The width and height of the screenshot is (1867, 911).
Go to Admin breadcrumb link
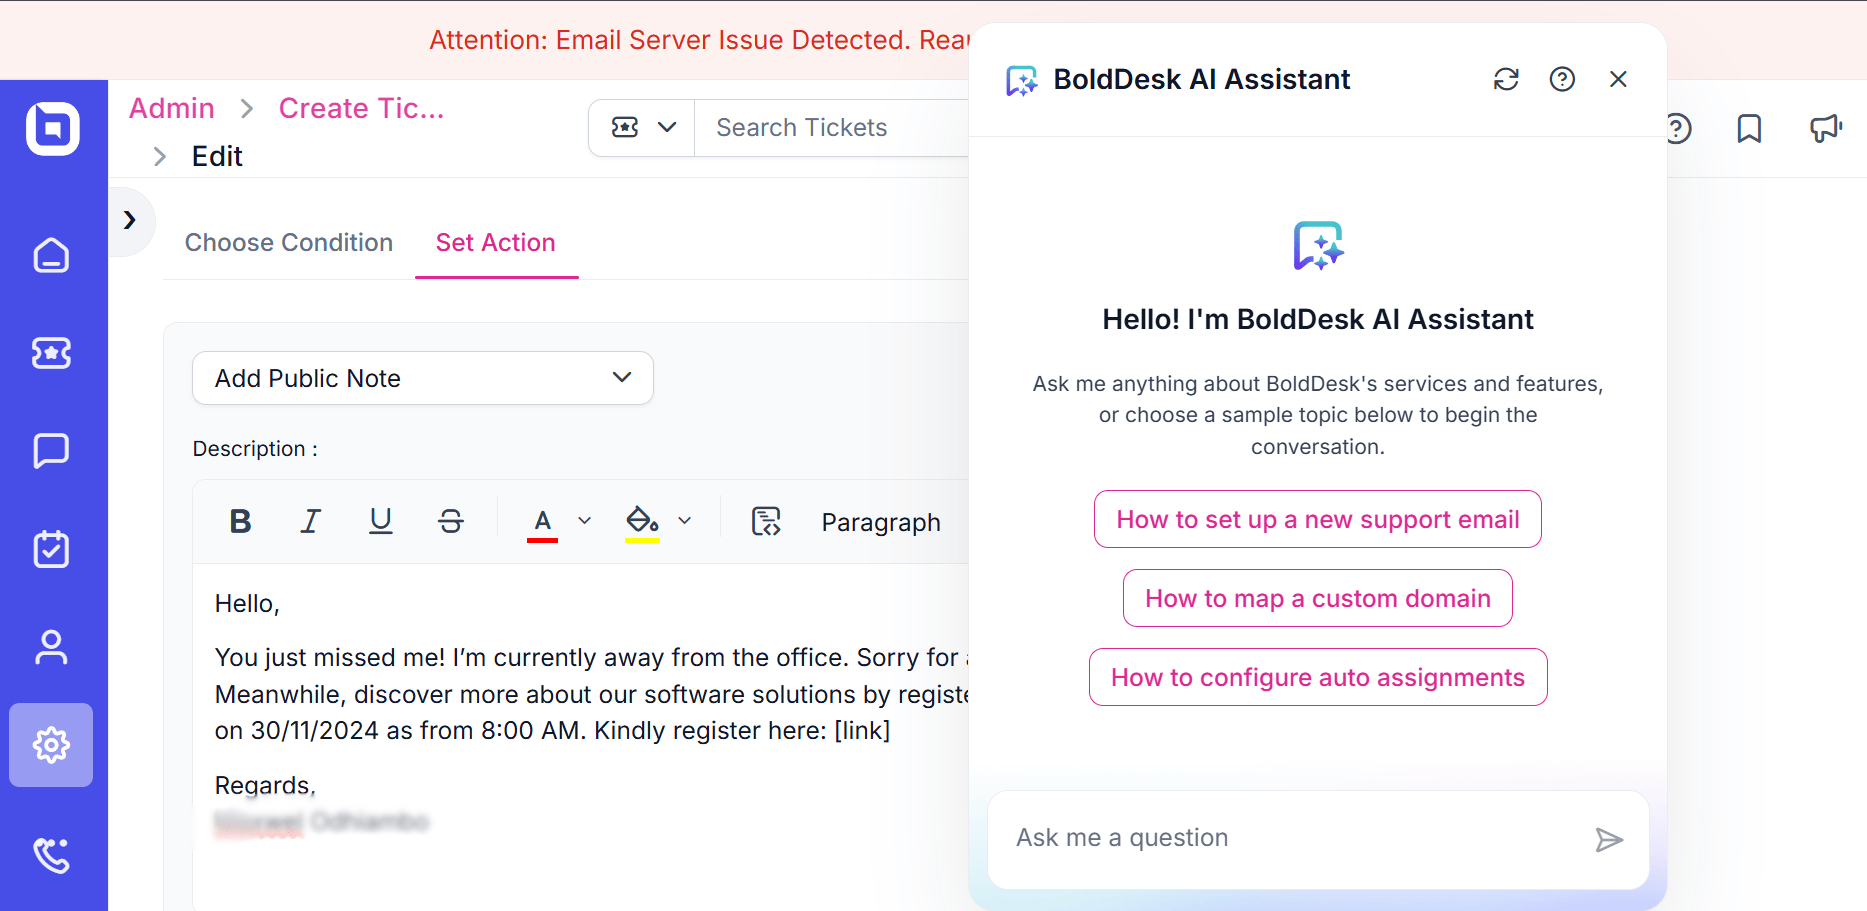tap(172, 108)
